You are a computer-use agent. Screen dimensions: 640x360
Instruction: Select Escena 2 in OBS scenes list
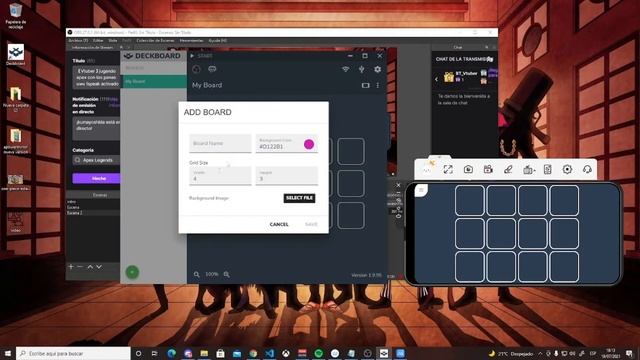click(x=93, y=213)
